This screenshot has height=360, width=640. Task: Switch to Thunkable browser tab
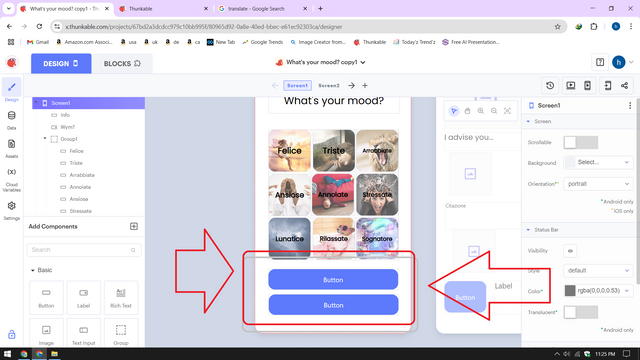(163, 9)
